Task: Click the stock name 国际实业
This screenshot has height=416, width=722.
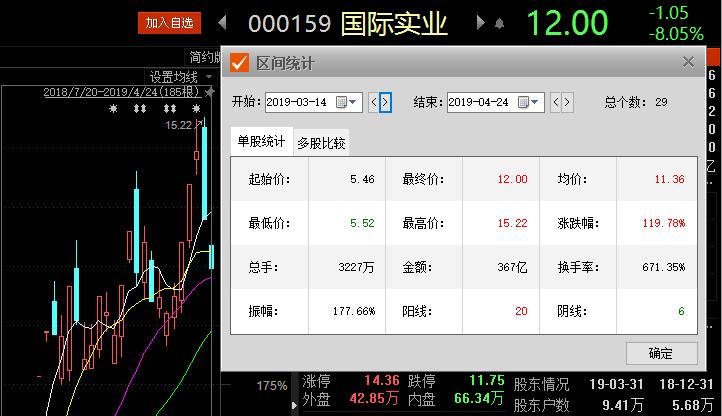Action: tap(394, 24)
